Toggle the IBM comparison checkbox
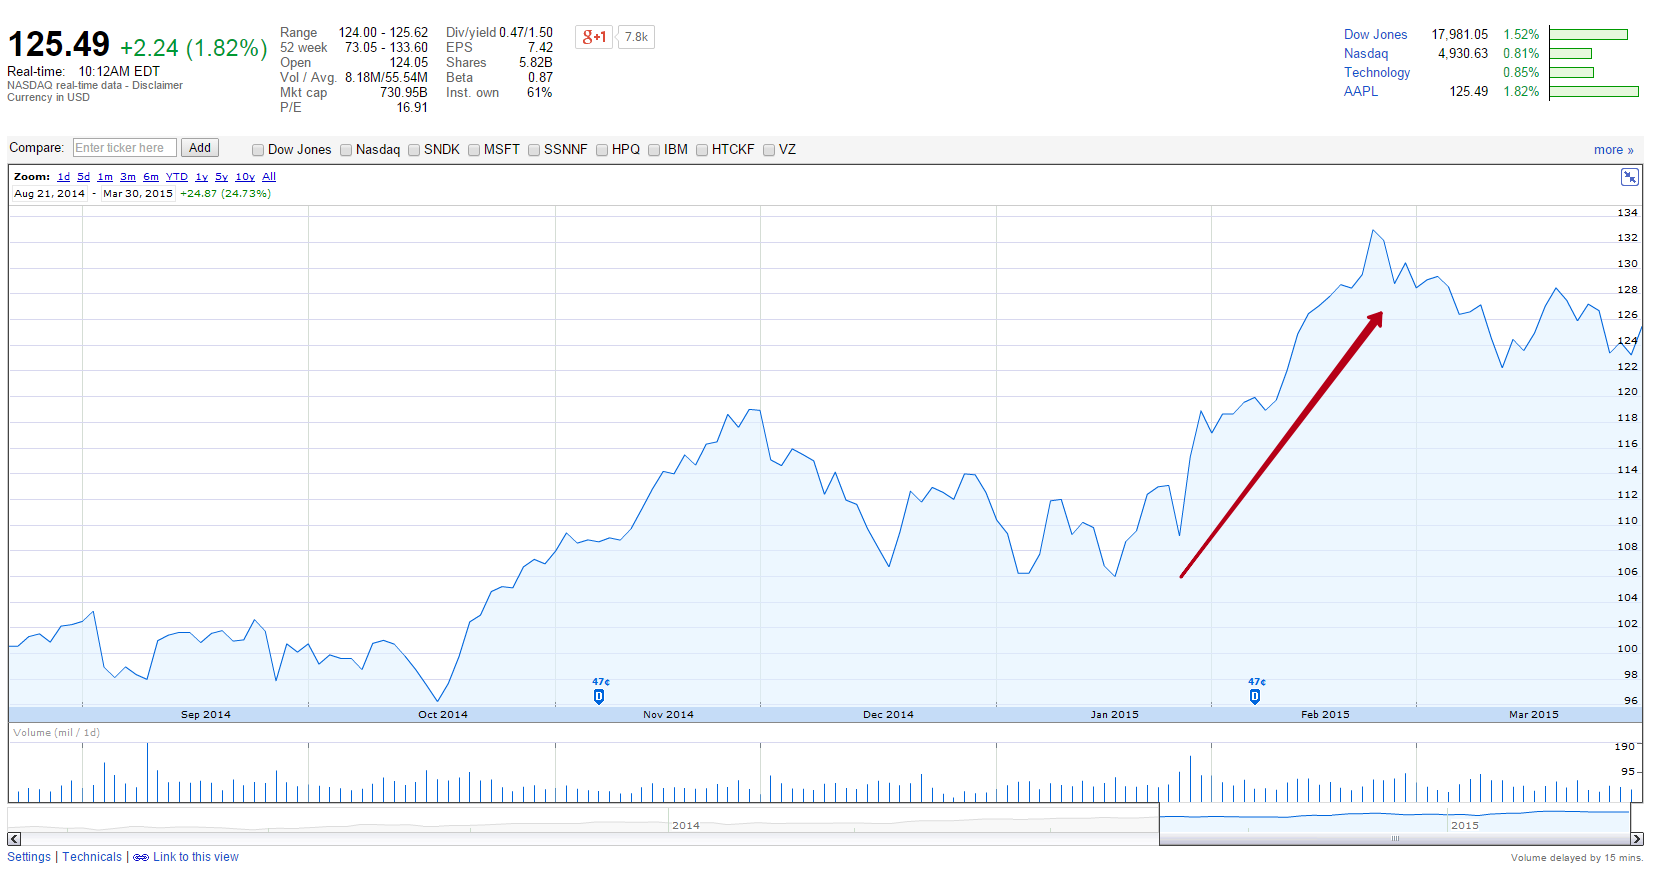Image resolution: width=1659 pixels, height=880 pixels. coord(654,150)
